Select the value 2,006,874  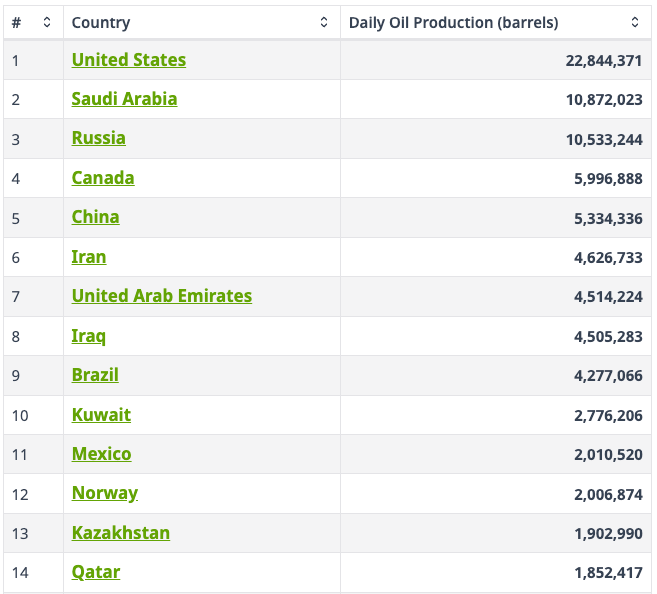[608, 495]
